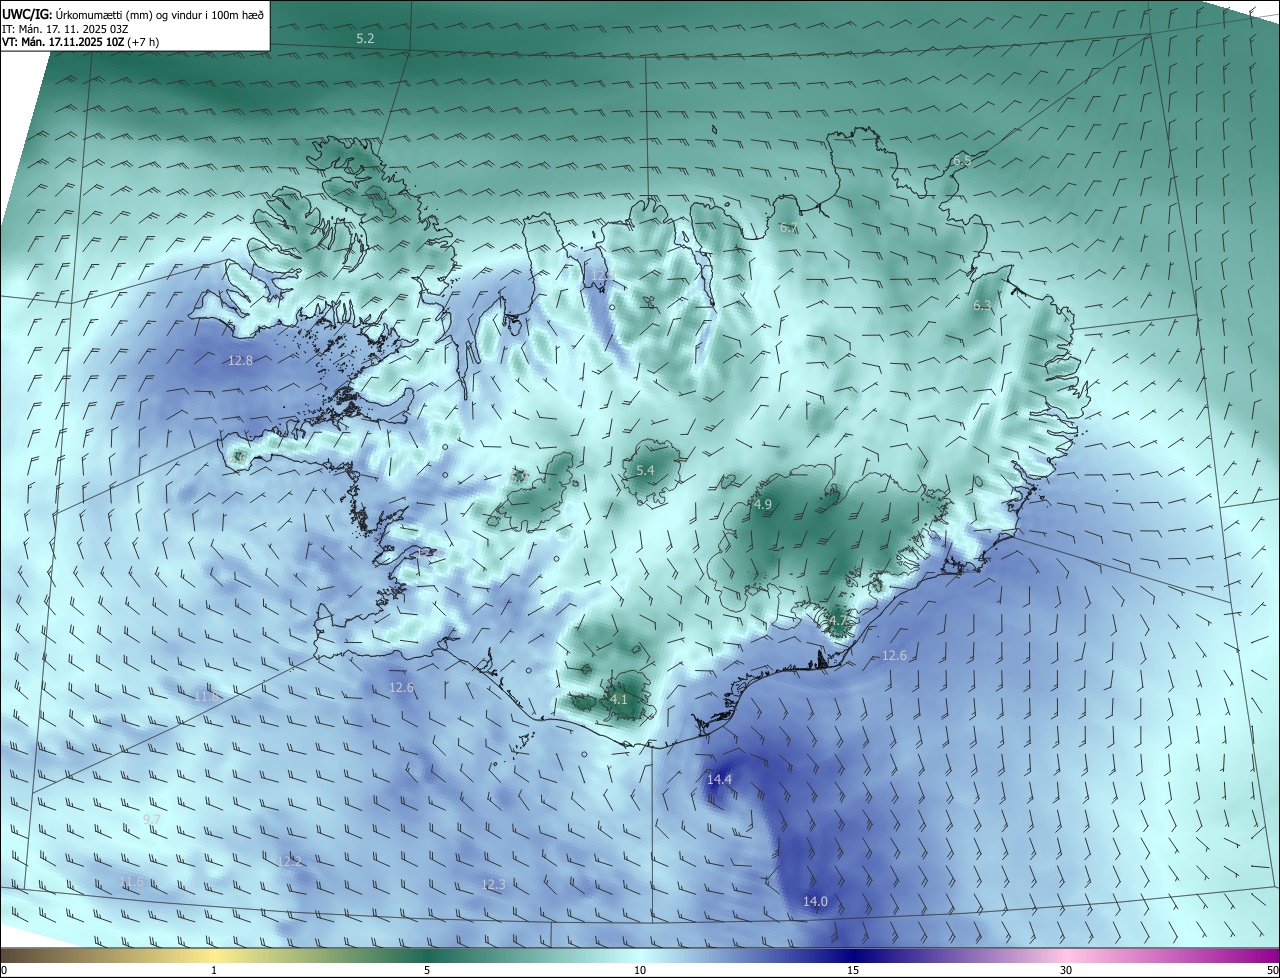
Task: Select the 'VT: Mán. 17.11.2025 10Z (+7 h)' line
Action: [x=80, y=42]
